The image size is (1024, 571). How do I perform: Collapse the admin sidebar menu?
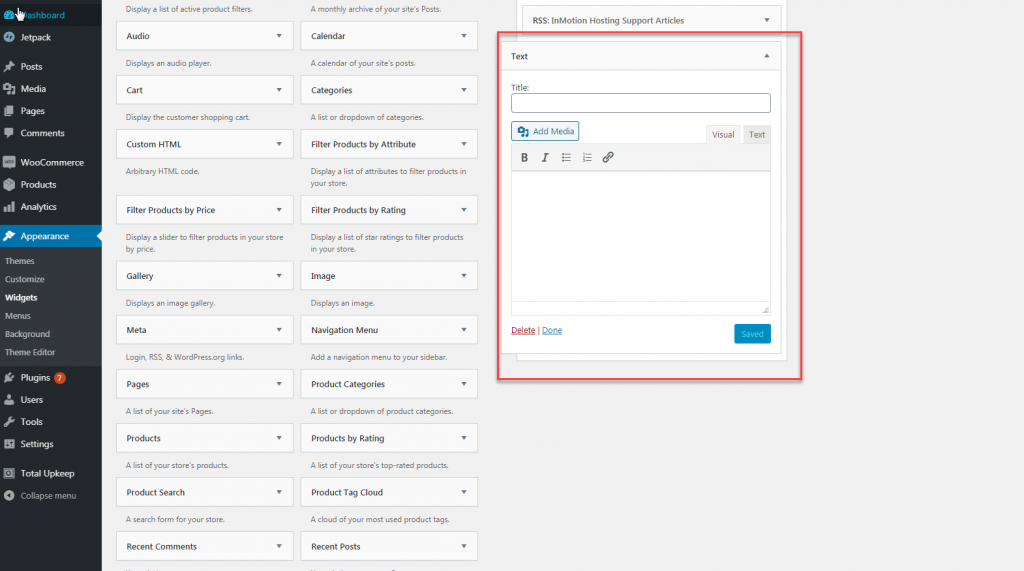[x=47, y=496]
